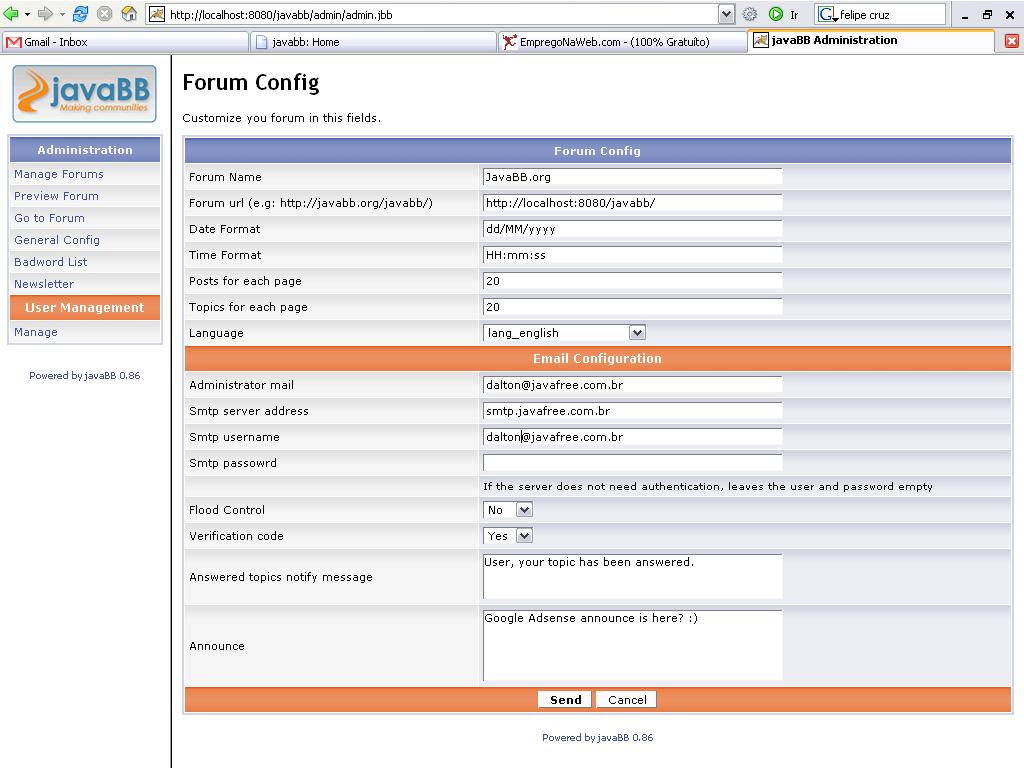Switch to the Gmail - Inbox tab

tap(124, 42)
